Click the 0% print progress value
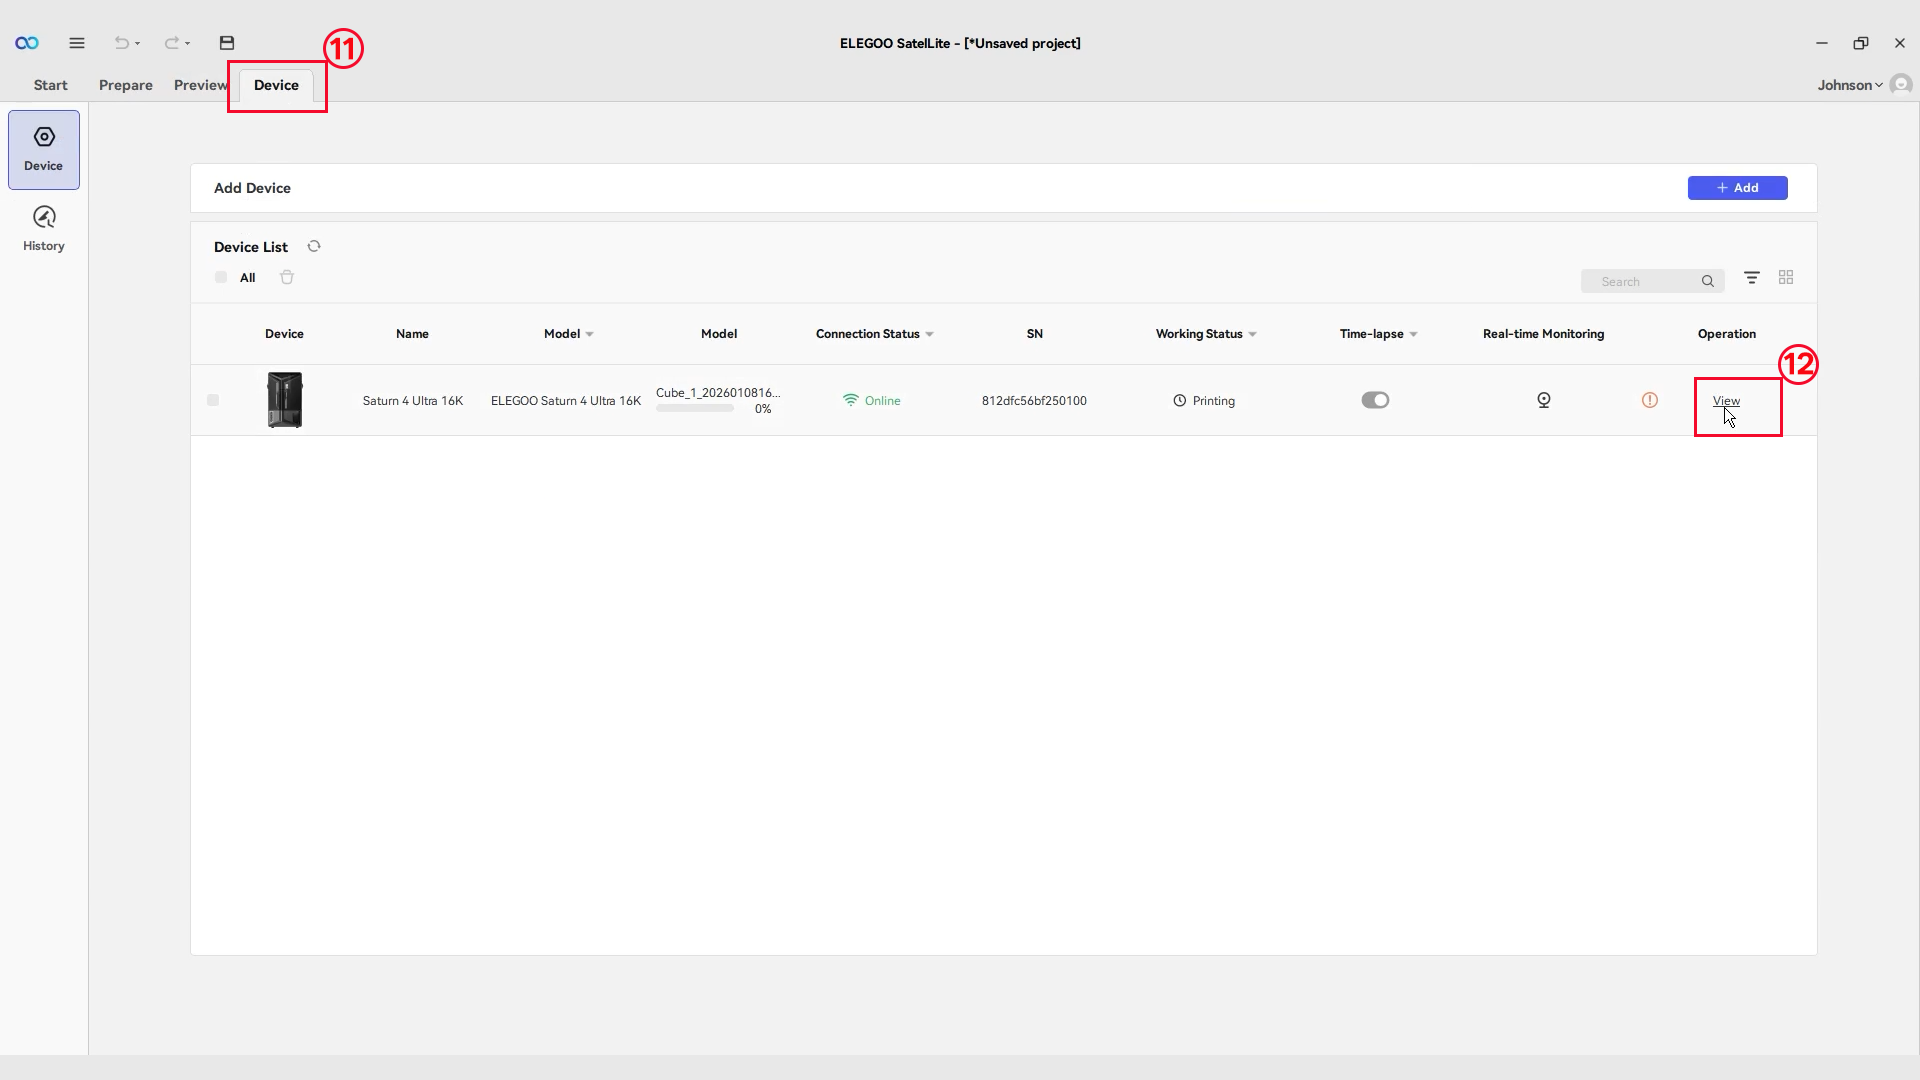Screen dimensions: 1920x1080 (x=763, y=409)
